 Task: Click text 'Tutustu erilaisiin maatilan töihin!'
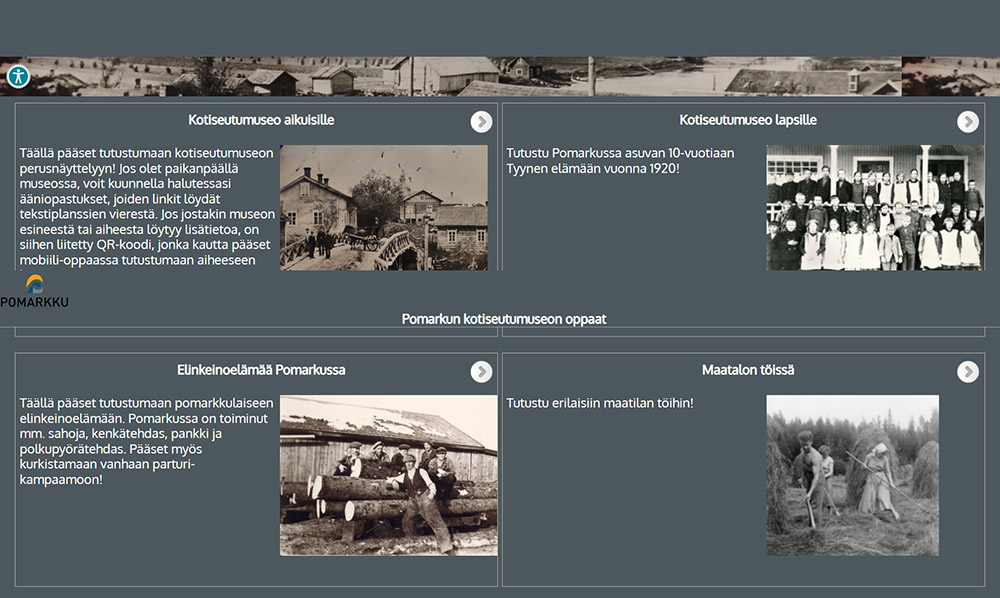pos(599,403)
